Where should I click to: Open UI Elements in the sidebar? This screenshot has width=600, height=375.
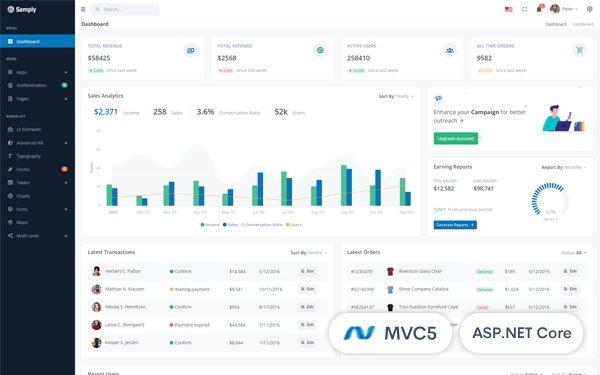click(38, 129)
